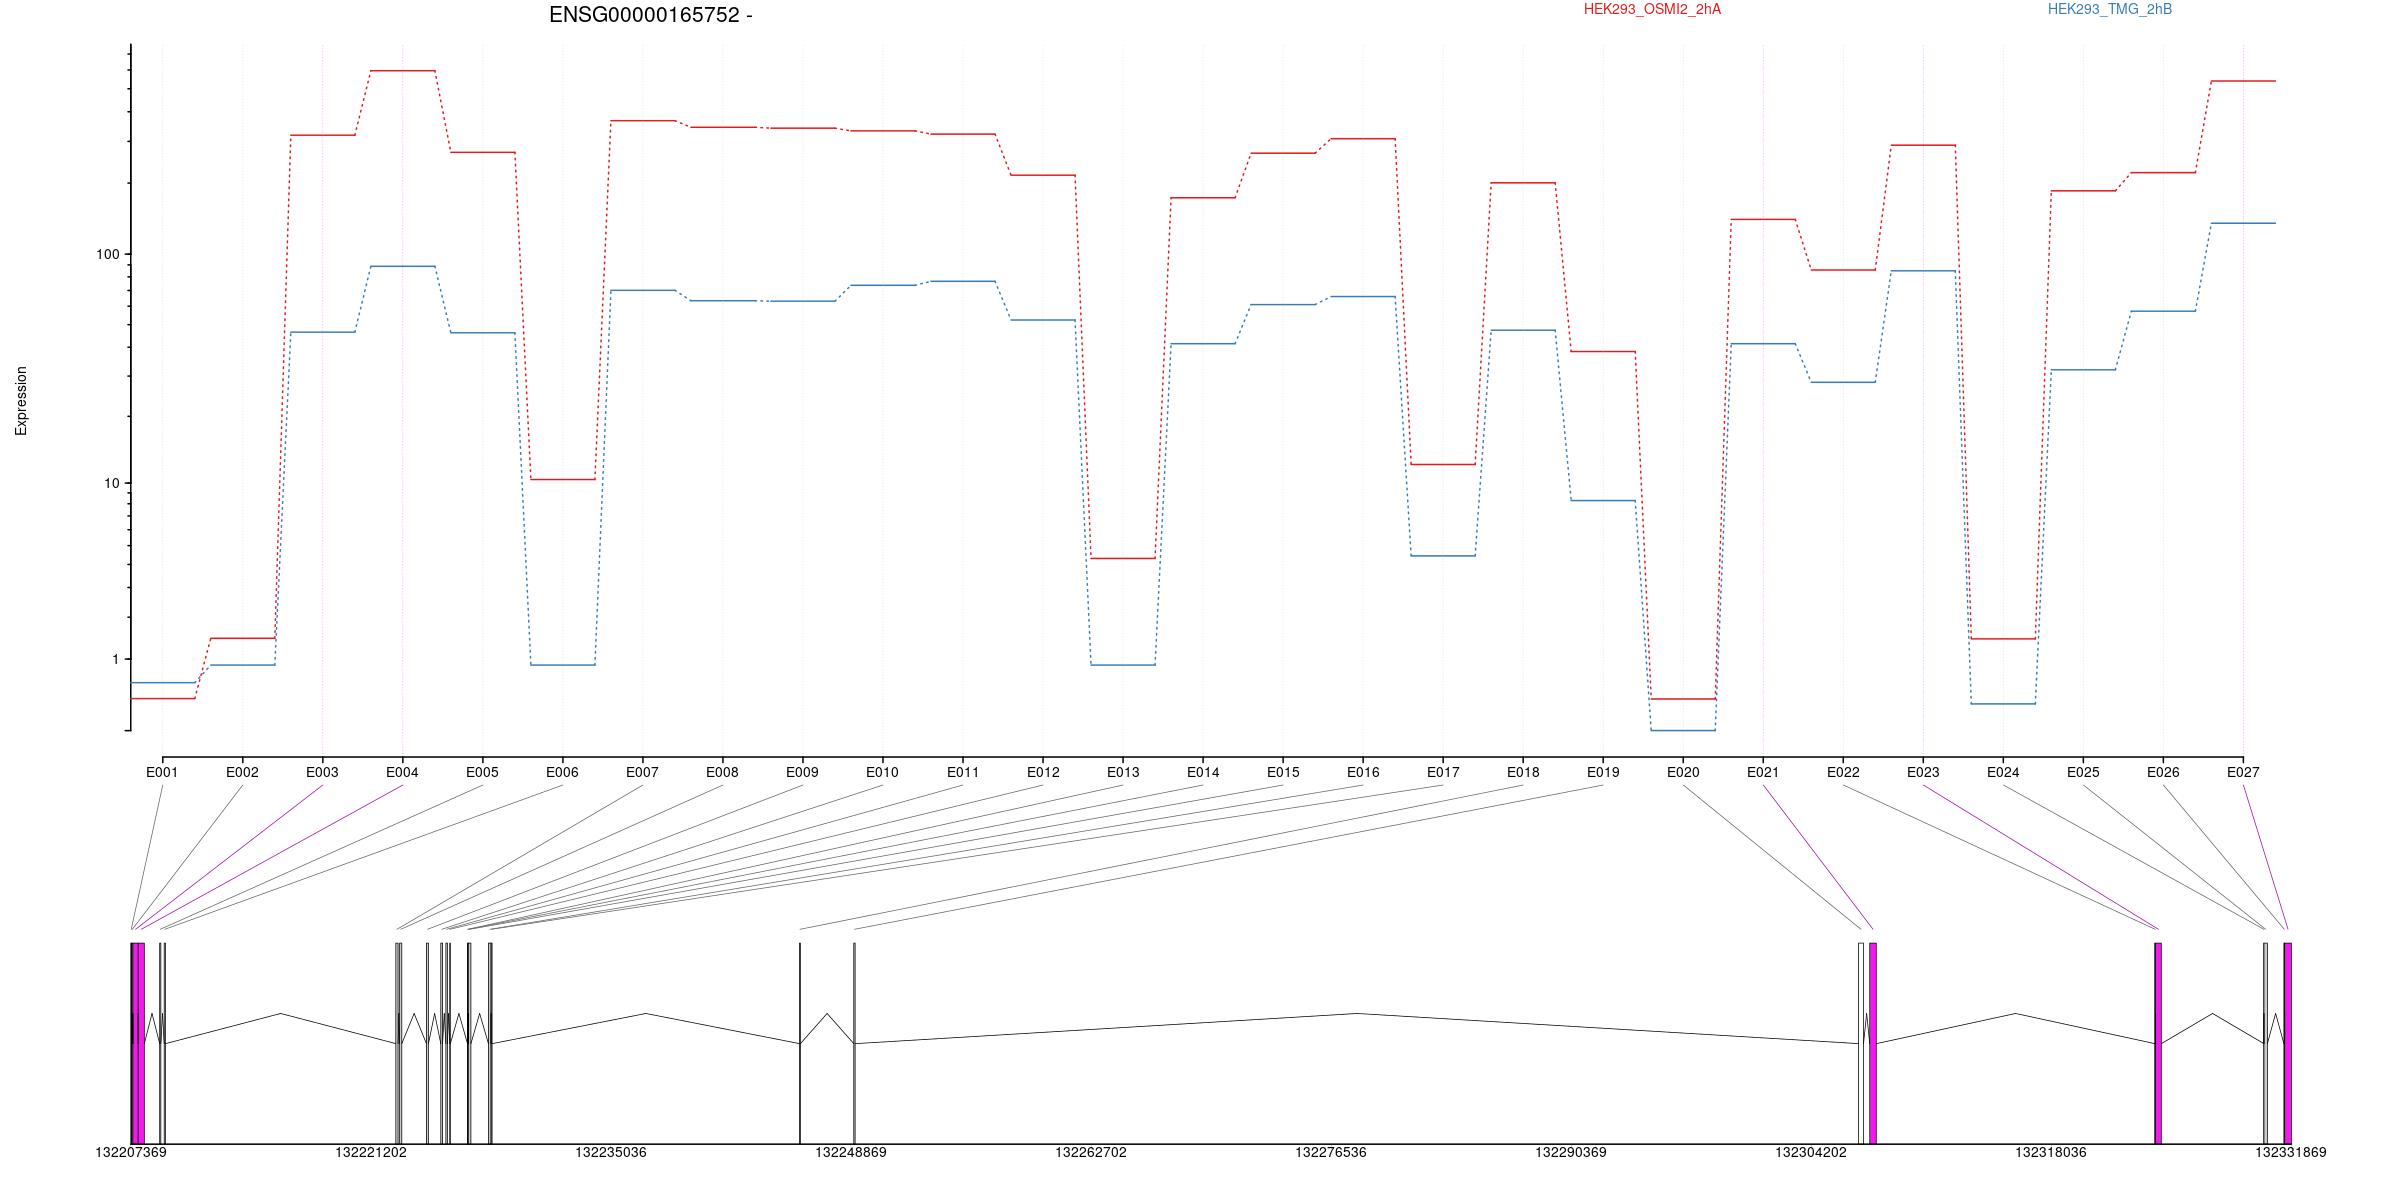Click exon label E019
Image resolution: width=2400 pixels, height=1200 pixels.
coord(1603,772)
